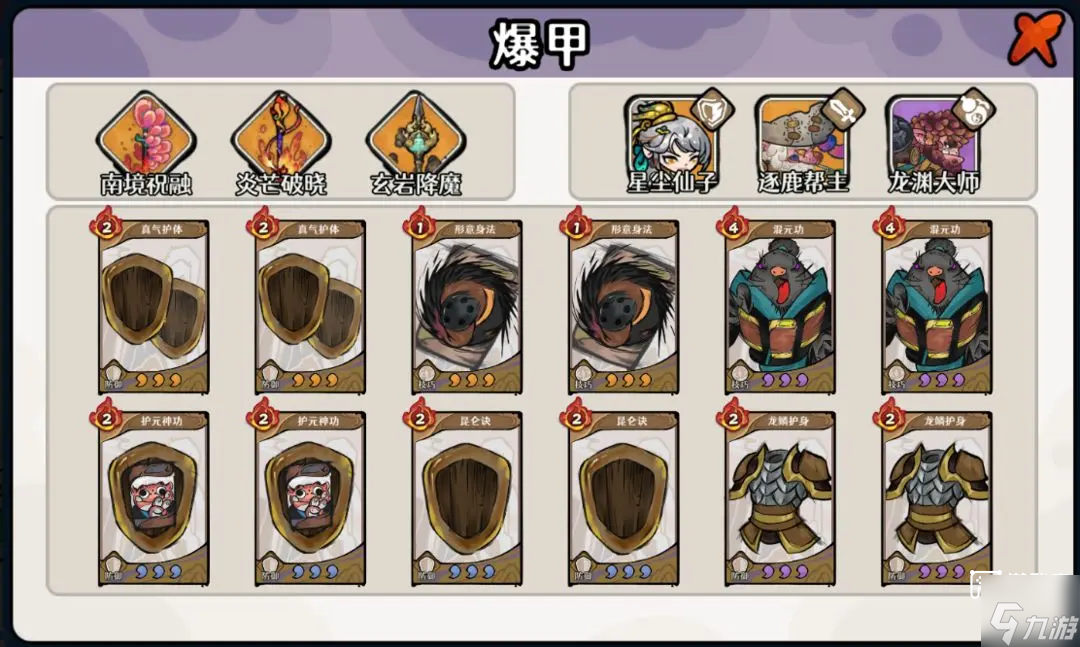Select the 南境祝融 weapon icon
The width and height of the screenshot is (1080, 647).
tap(146, 135)
